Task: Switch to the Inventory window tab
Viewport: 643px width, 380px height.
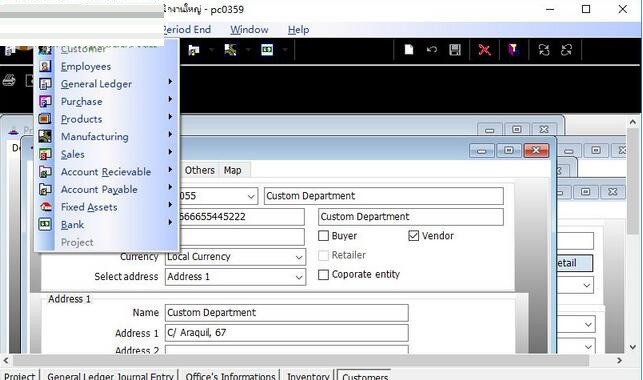Action: (308, 375)
